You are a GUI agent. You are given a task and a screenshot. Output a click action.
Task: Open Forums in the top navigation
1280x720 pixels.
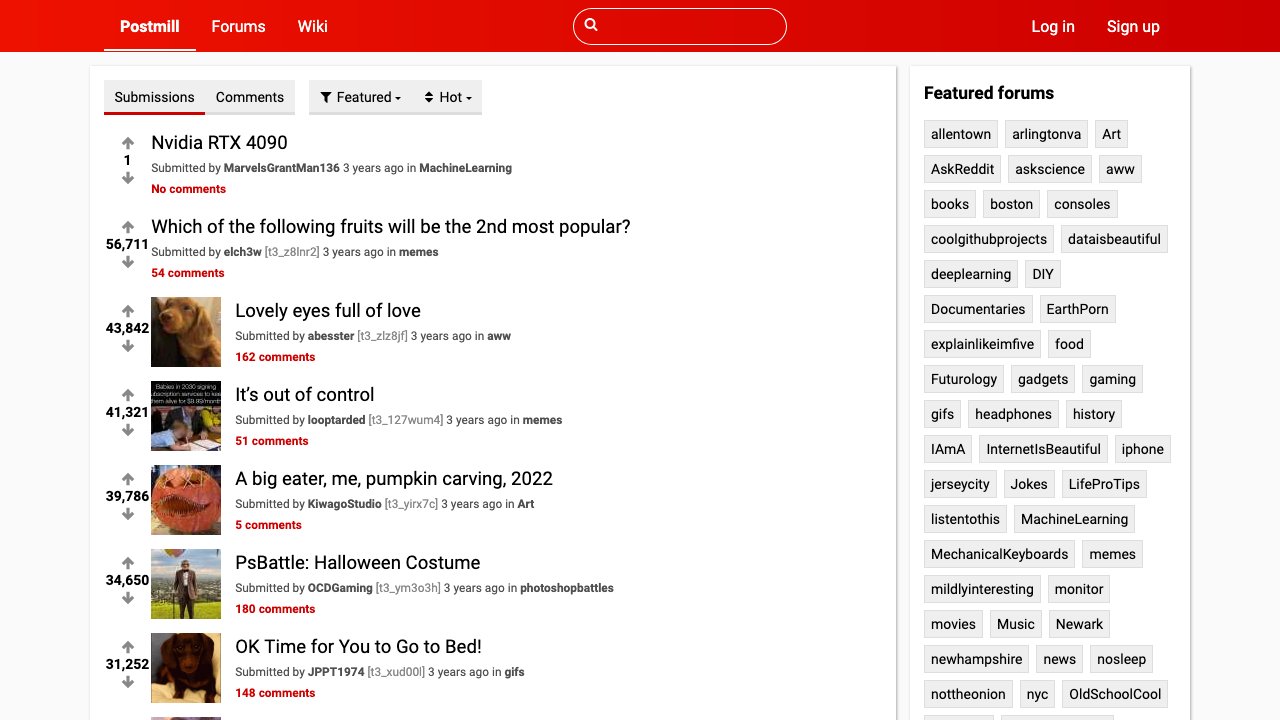click(x=238, y=26)
